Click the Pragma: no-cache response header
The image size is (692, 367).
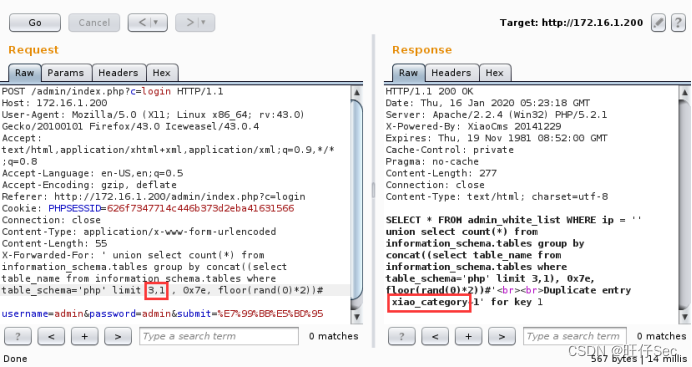[432, 161]
